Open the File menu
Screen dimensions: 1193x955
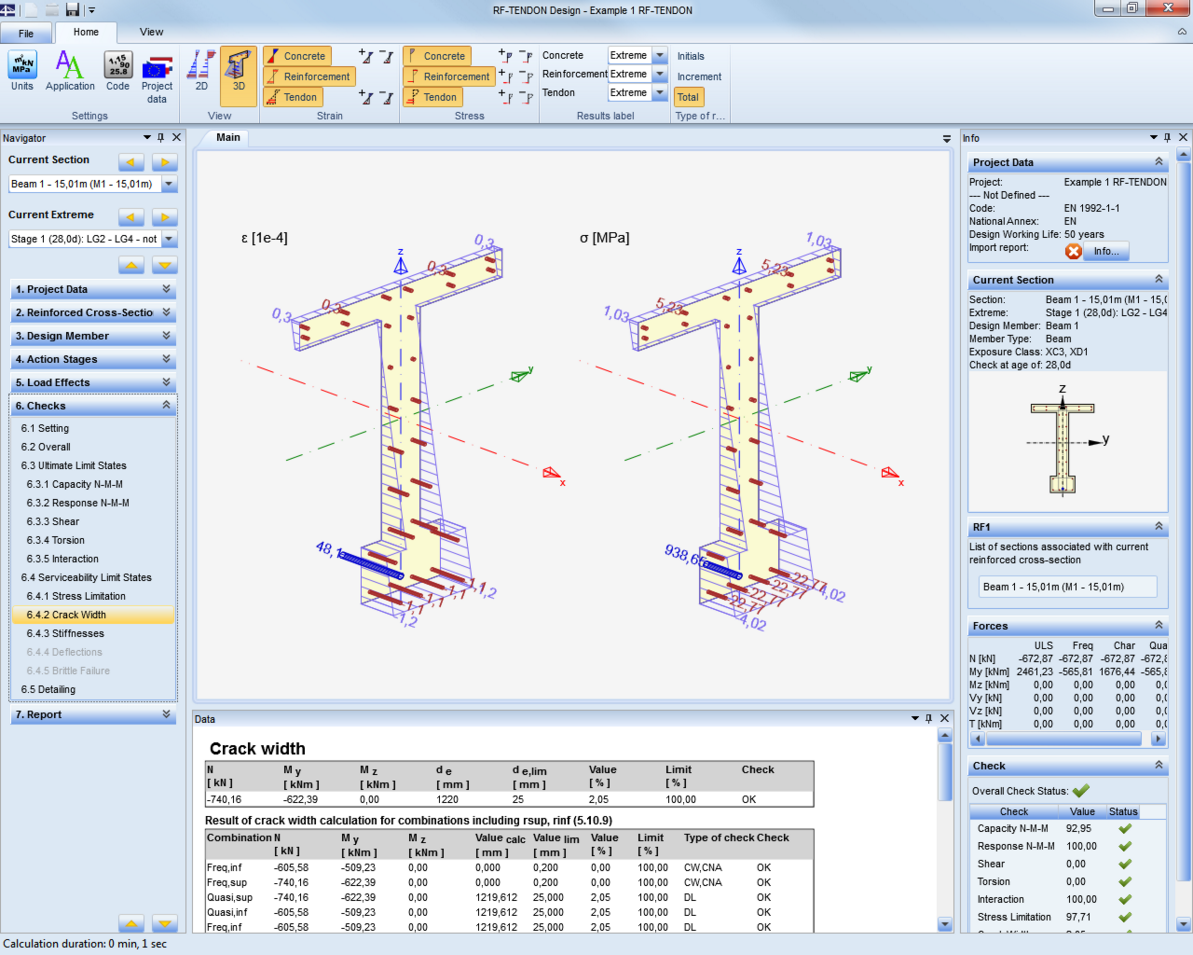[x=27, y=33]
